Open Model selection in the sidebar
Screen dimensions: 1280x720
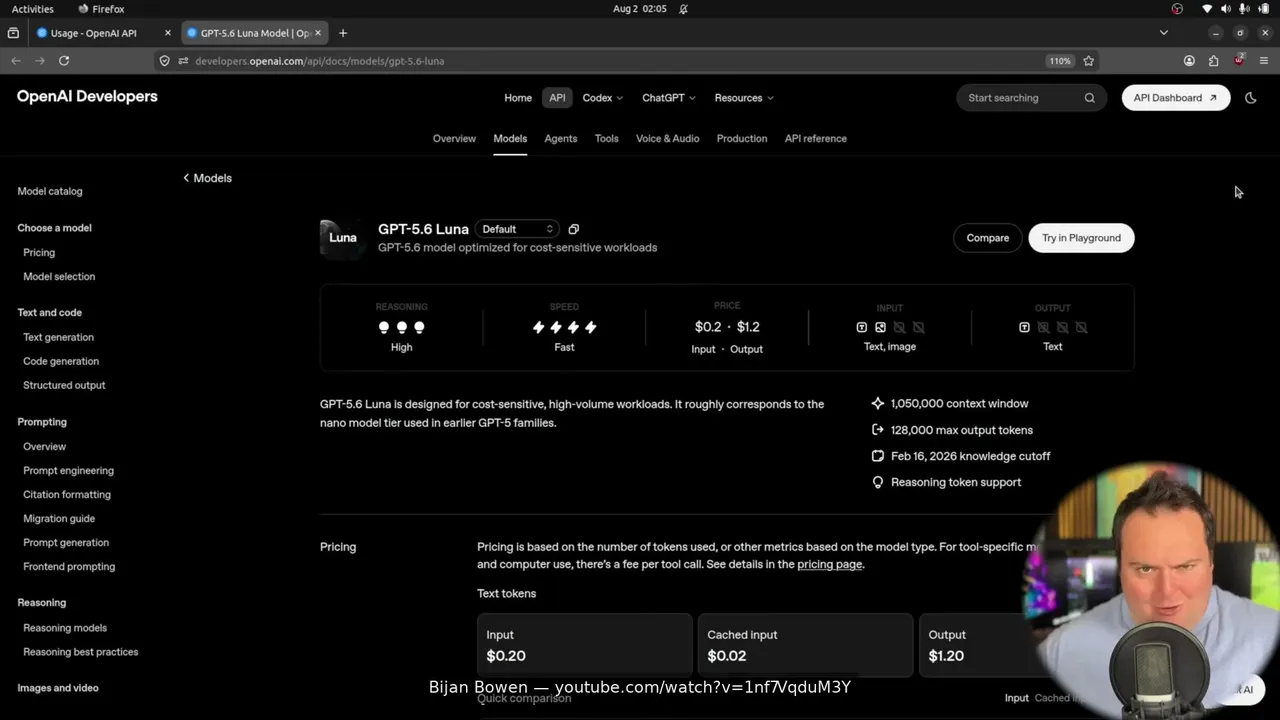coord(59,277)
